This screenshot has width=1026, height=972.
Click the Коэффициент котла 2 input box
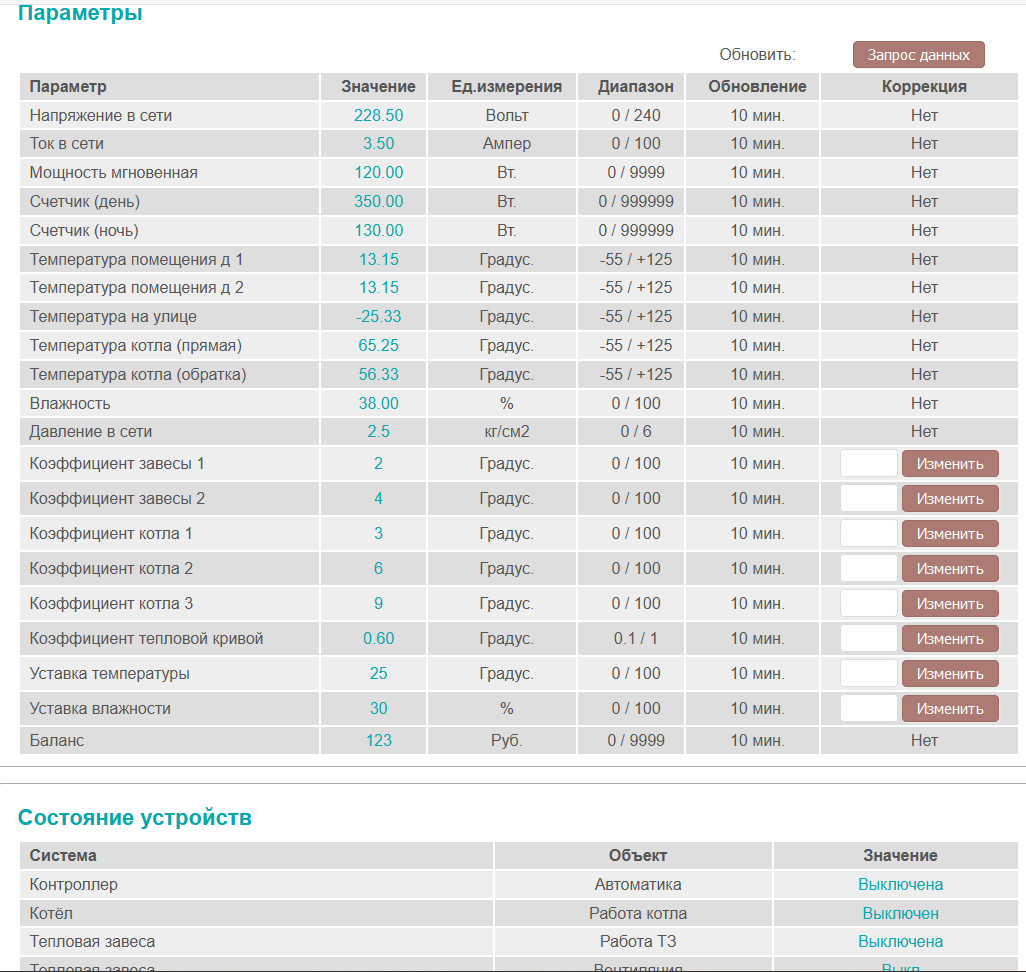tap(868, 569)
